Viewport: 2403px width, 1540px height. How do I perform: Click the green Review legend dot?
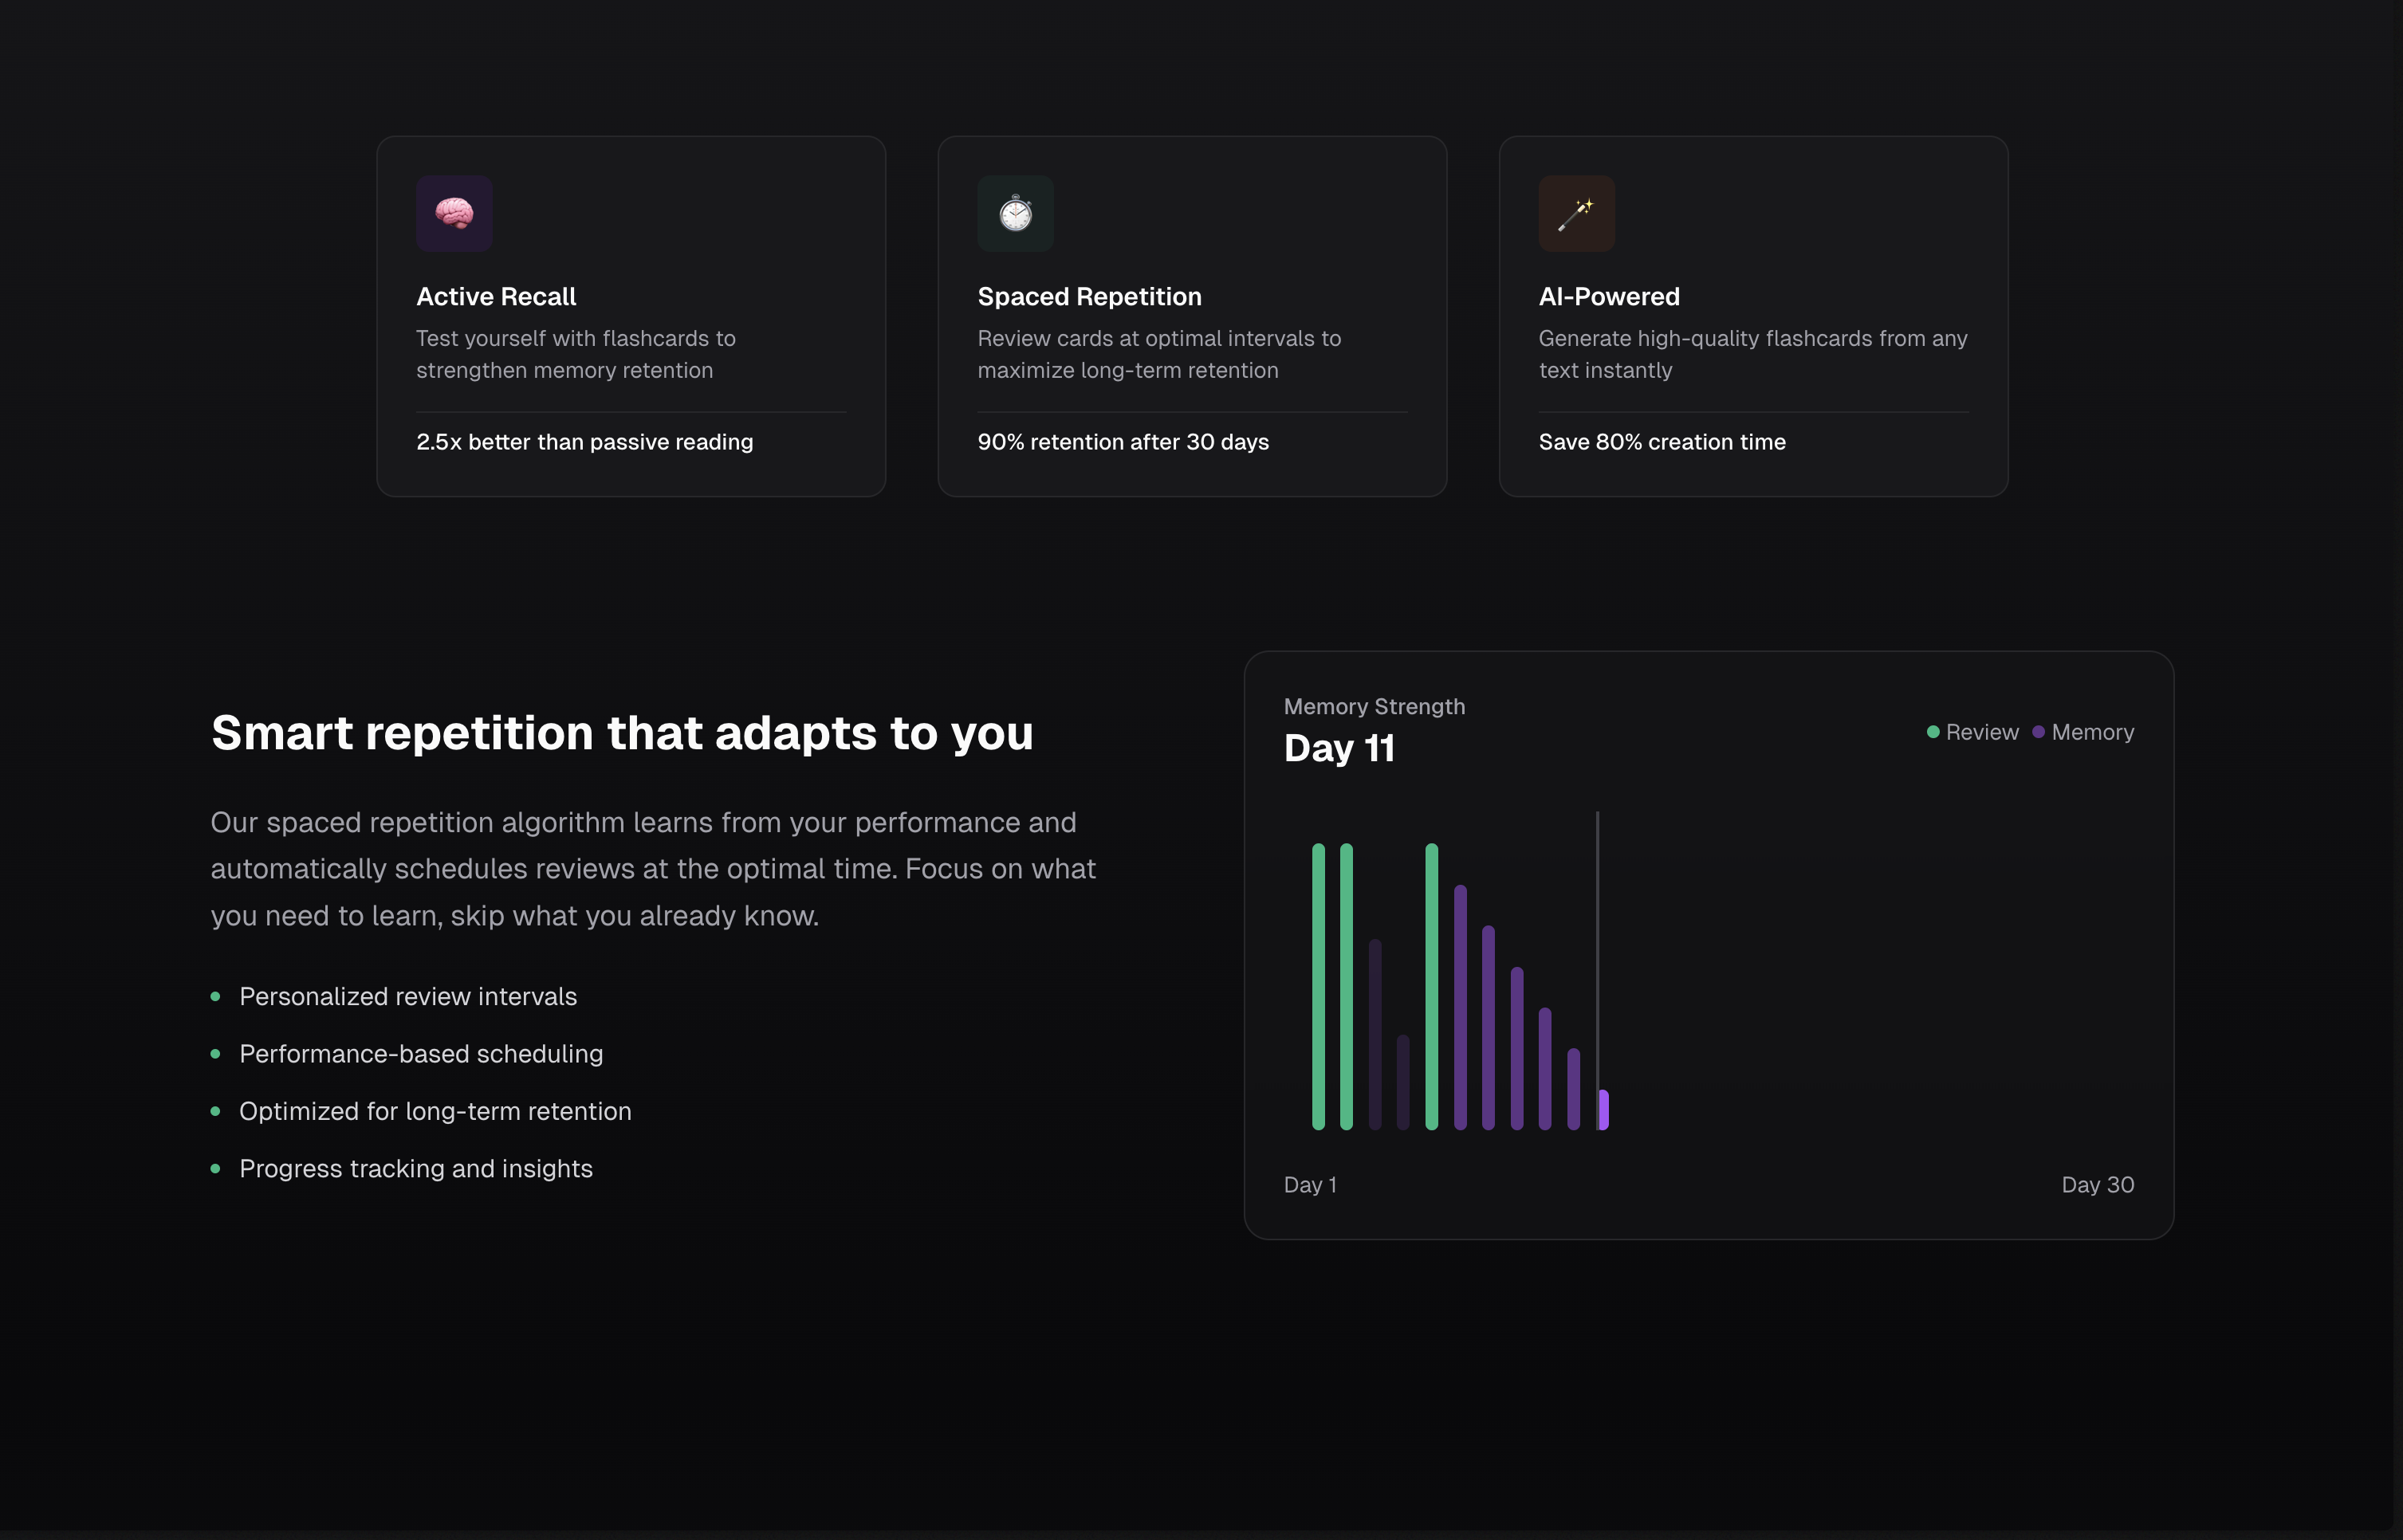tap(1933, 732)
